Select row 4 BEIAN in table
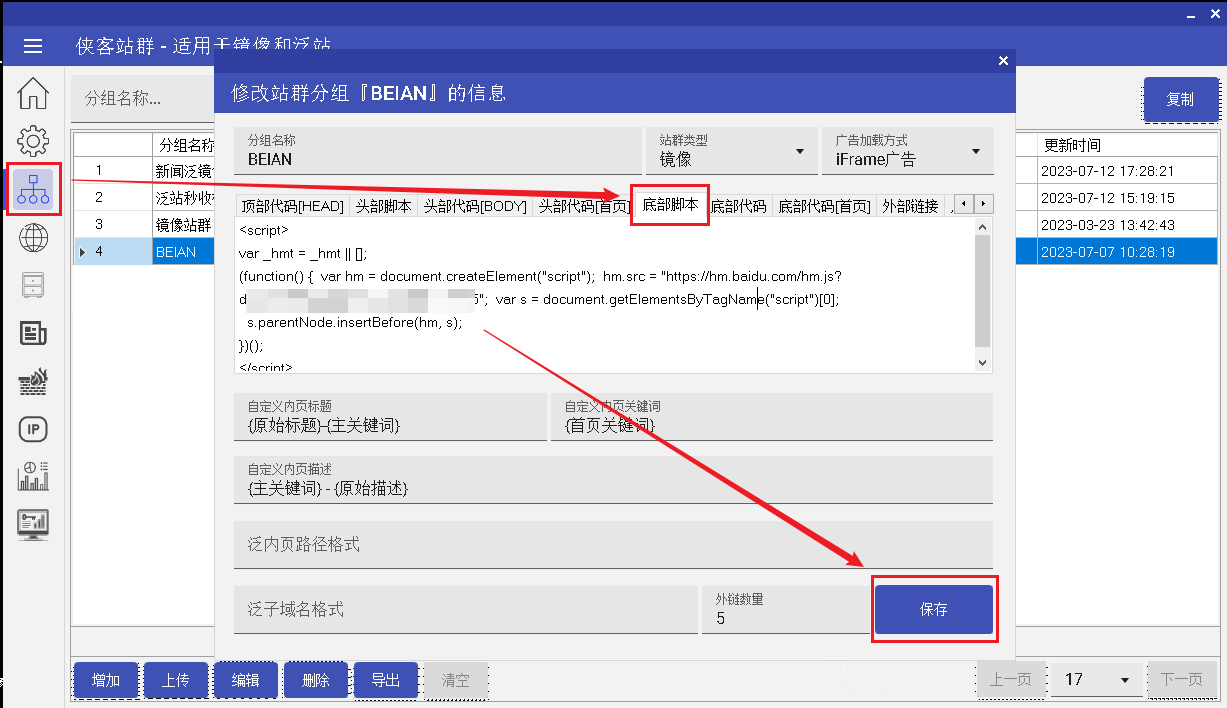The width and height of the screenshot is (1227, 708). (x=143, y=252)
